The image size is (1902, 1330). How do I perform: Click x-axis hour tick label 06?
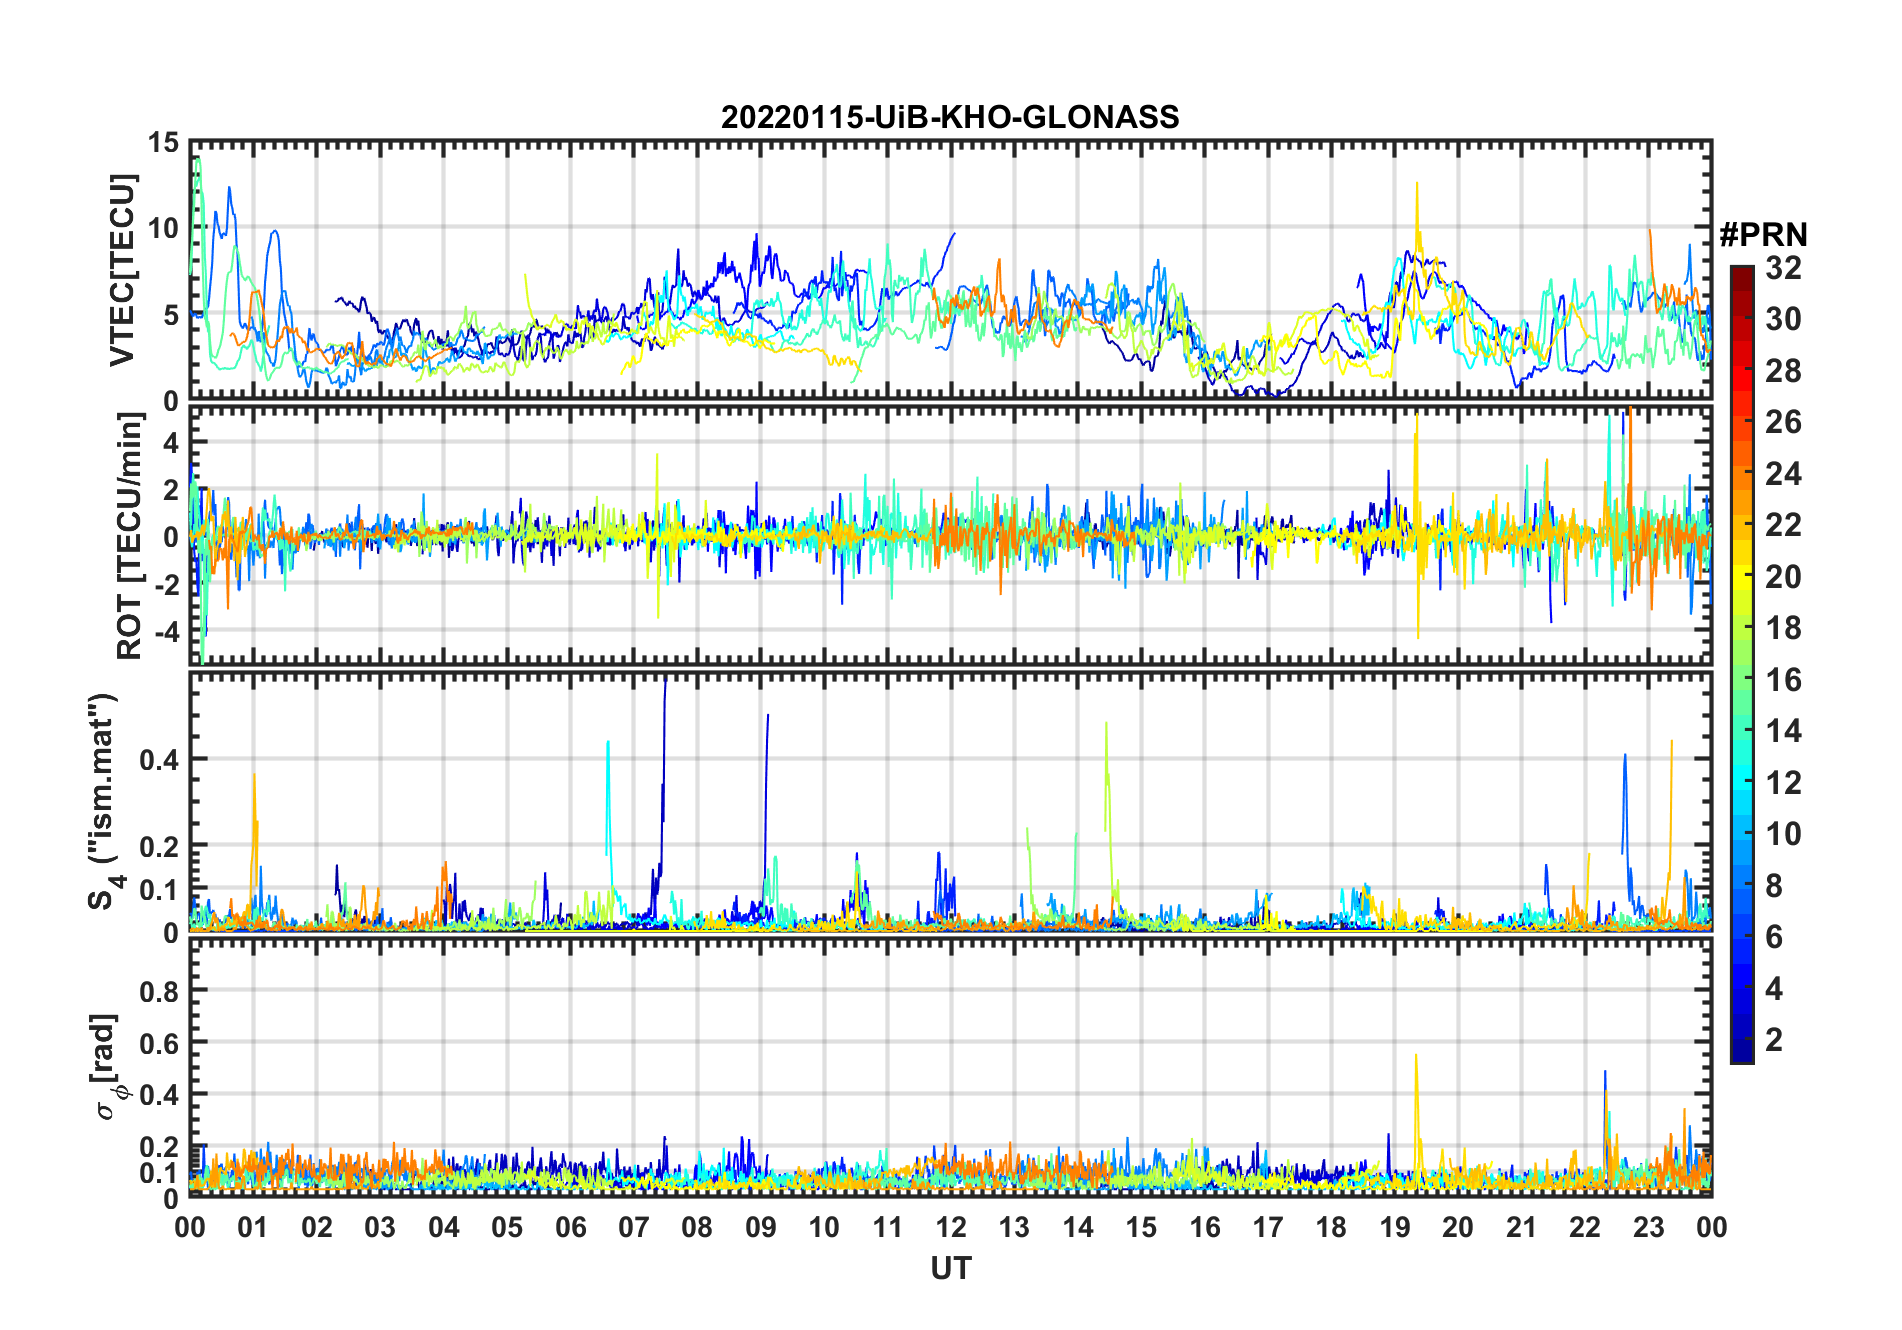pos(571,1227)
